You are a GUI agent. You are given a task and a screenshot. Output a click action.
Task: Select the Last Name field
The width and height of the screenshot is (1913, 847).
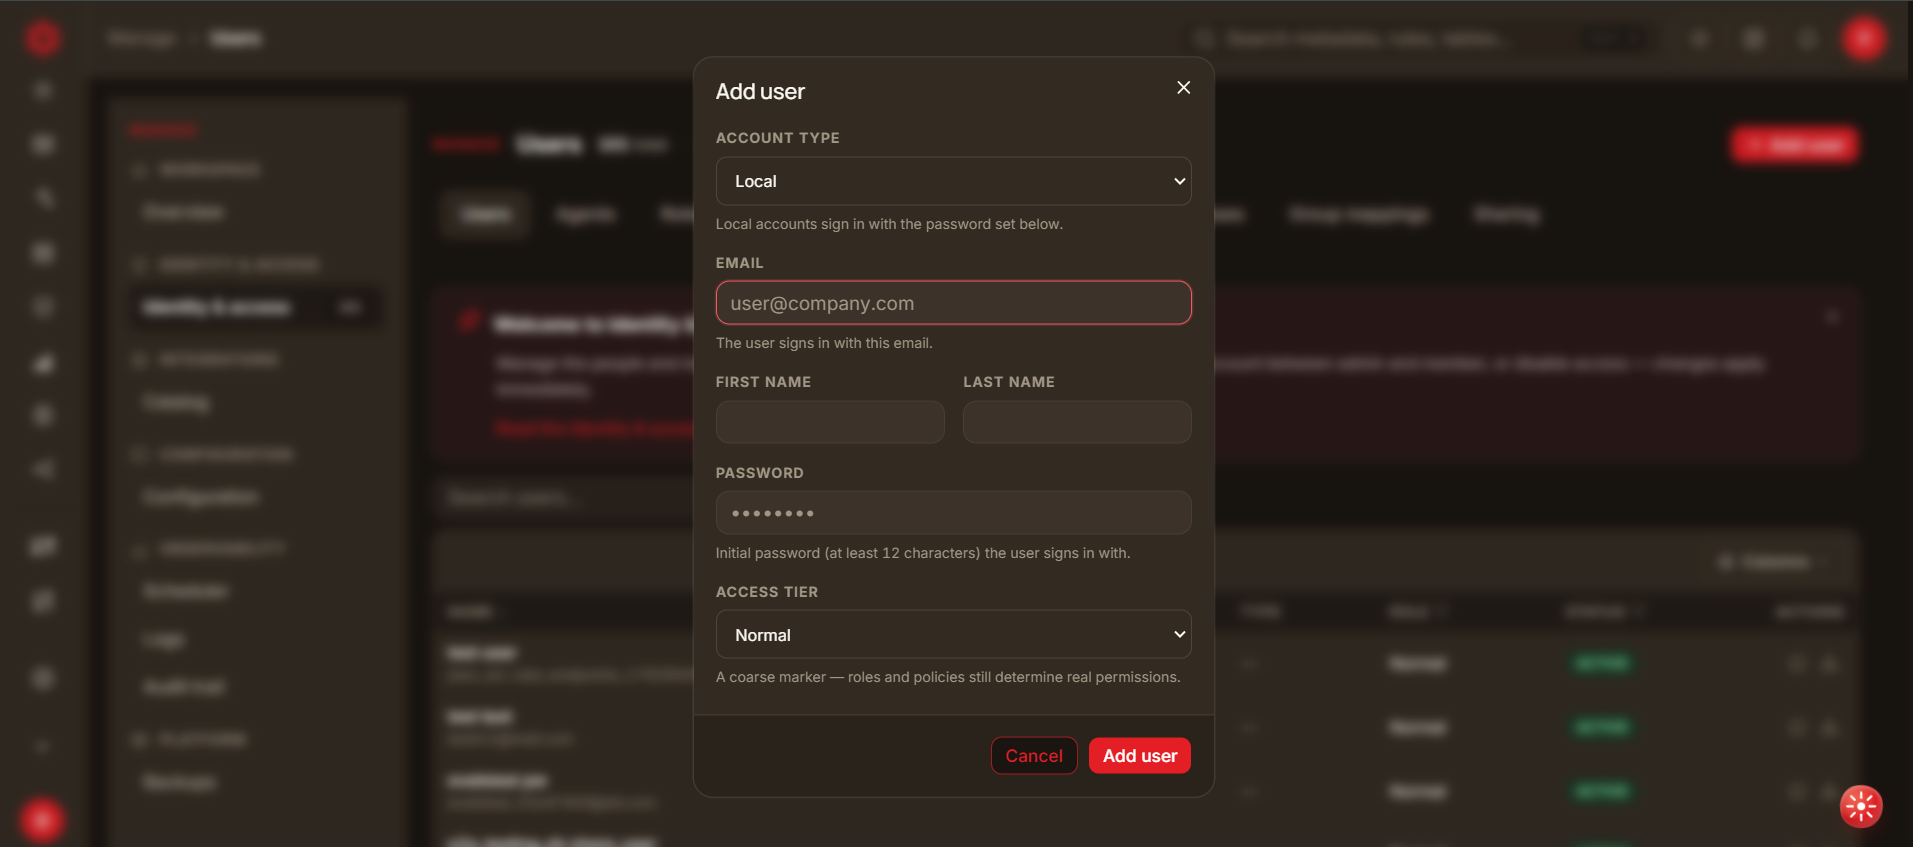[1077, 422]
